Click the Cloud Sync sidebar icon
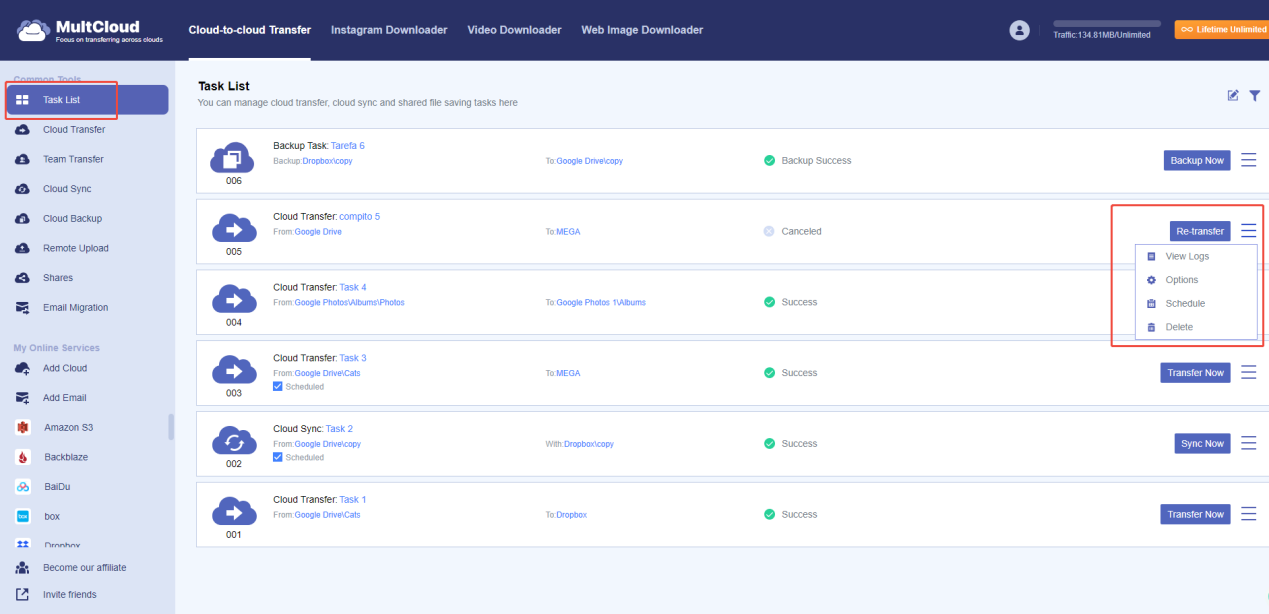 [x=22, y=189]
